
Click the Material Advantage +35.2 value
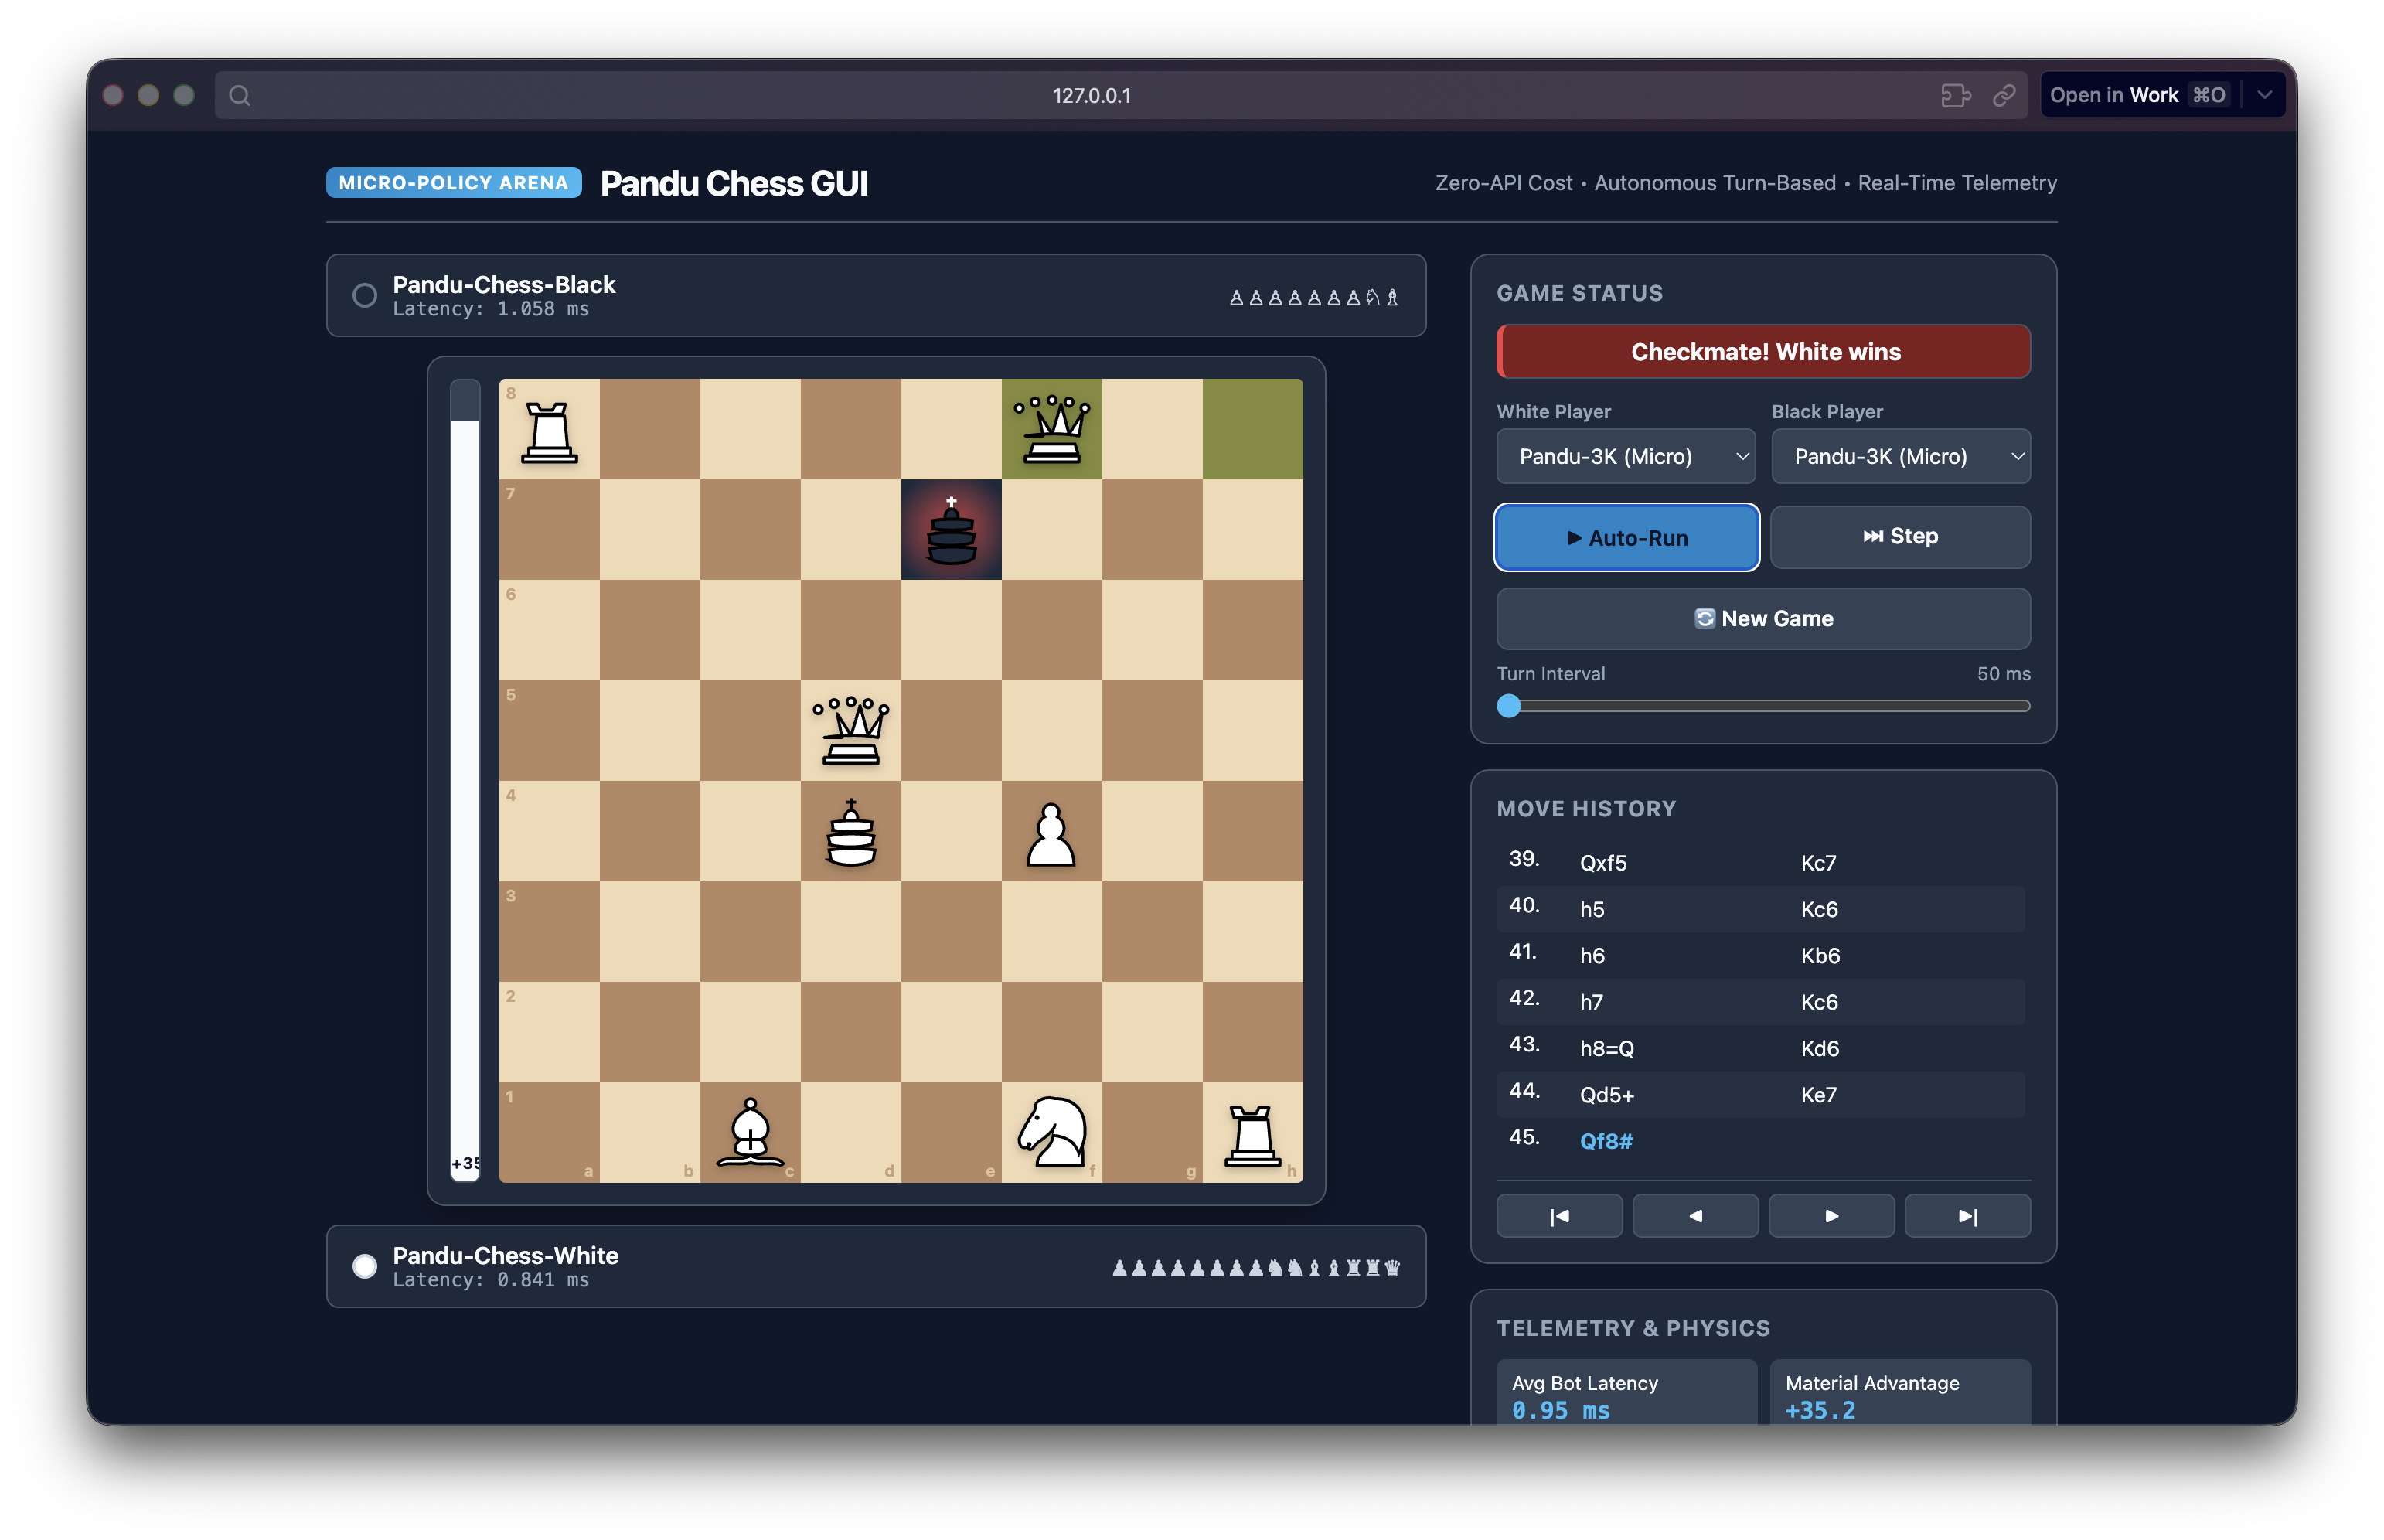point(1820,1410)
